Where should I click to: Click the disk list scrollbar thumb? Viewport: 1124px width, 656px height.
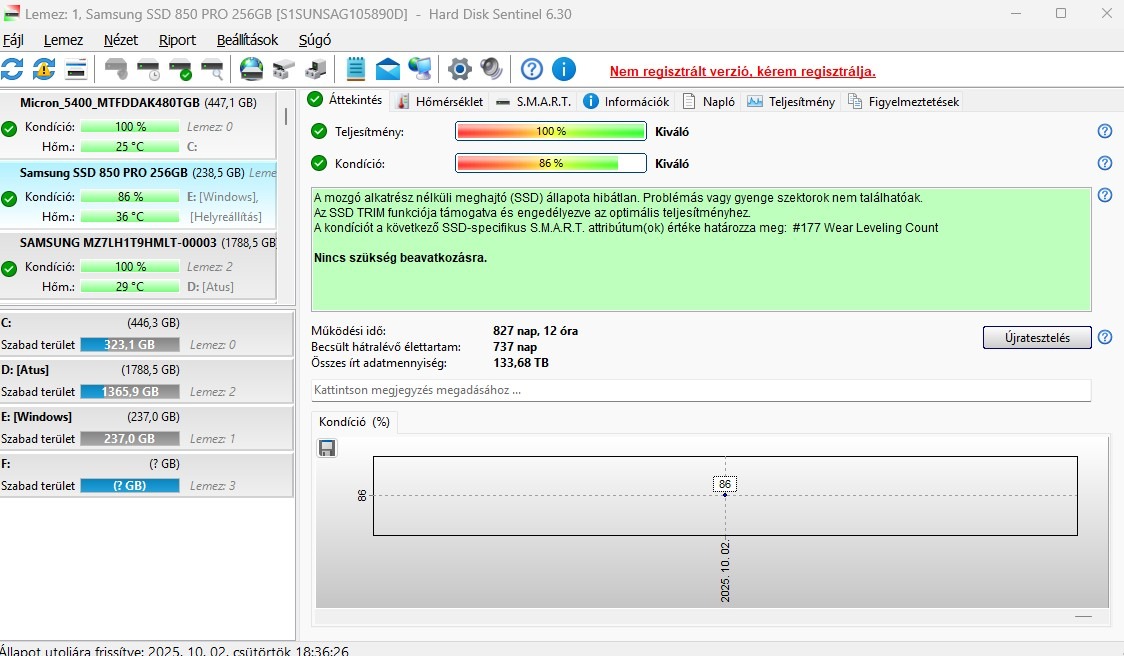286,115
